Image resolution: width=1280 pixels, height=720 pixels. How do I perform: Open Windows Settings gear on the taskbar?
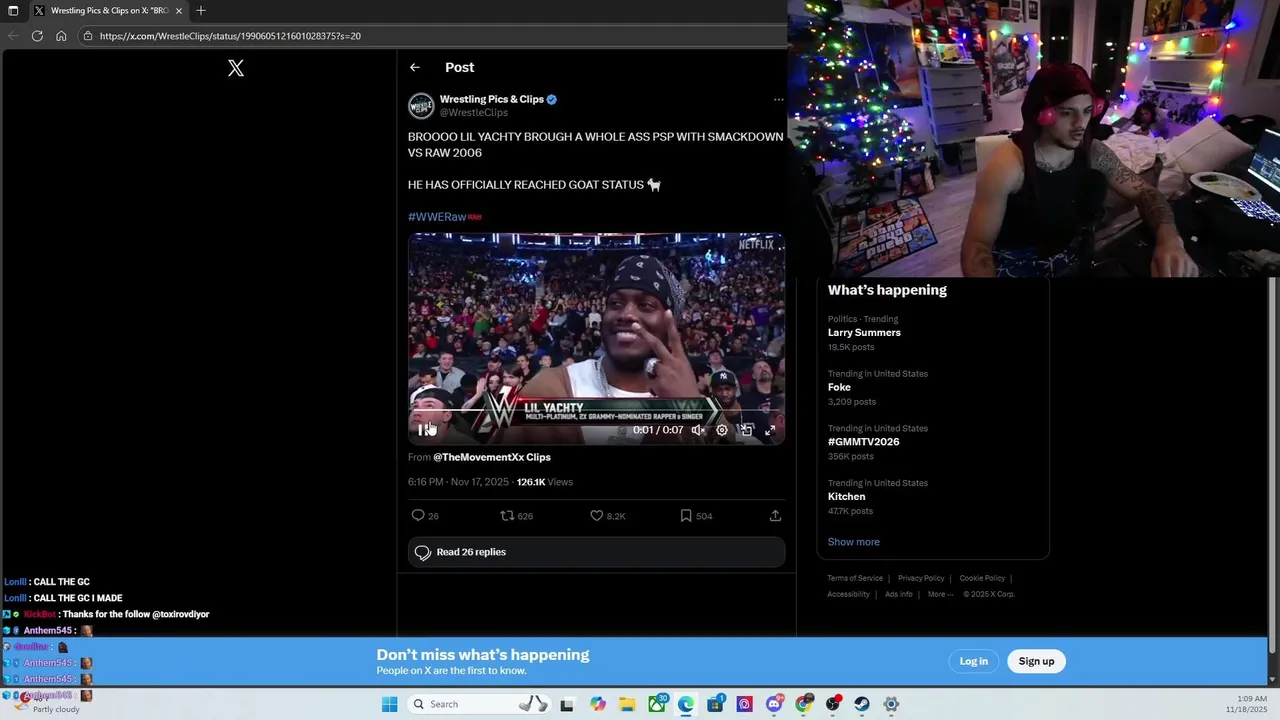(891, 704)
